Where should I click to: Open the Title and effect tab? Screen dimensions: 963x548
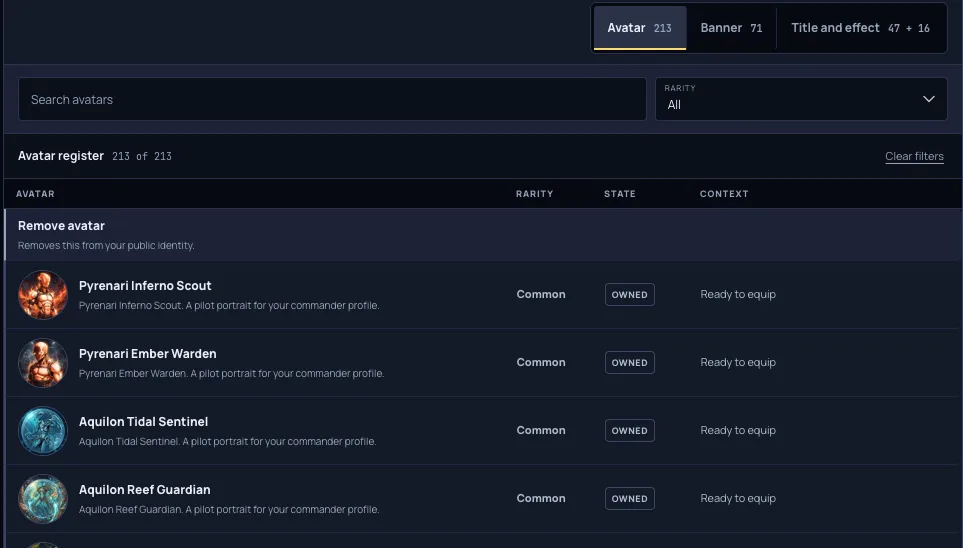(860, 28)
